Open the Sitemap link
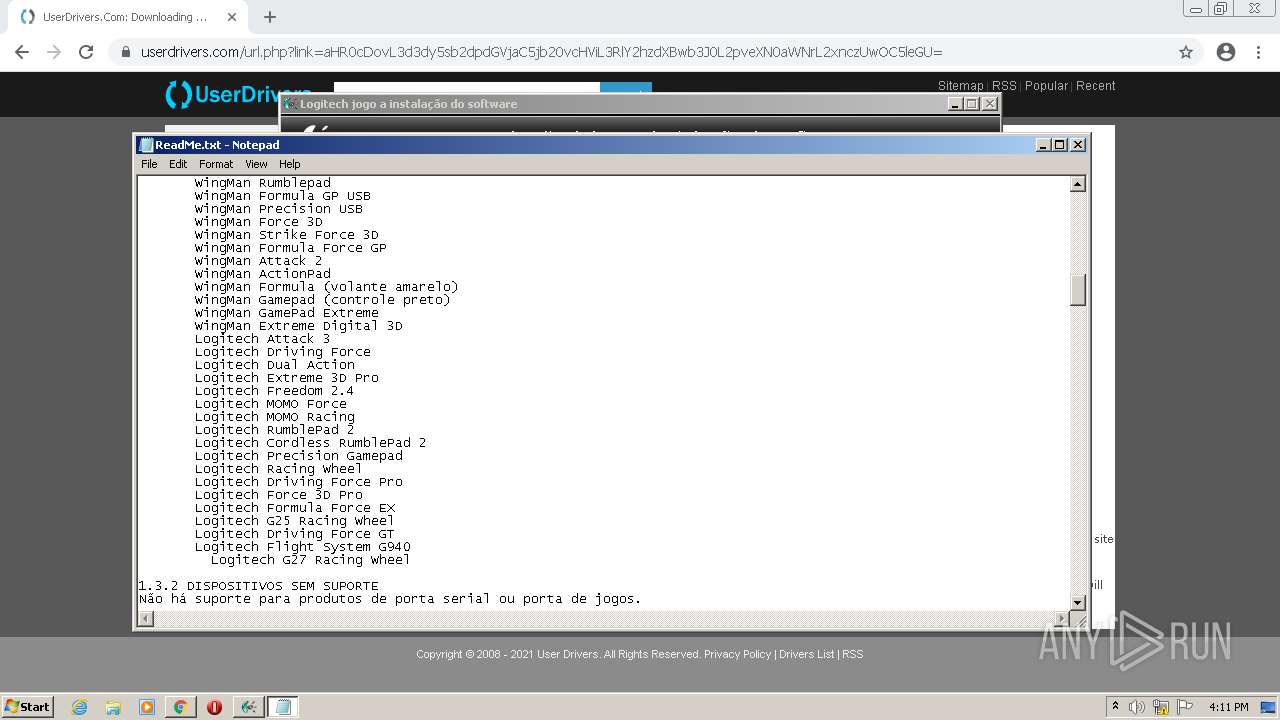Screen dimensions: 1280x720 click(x=960, y=86)
